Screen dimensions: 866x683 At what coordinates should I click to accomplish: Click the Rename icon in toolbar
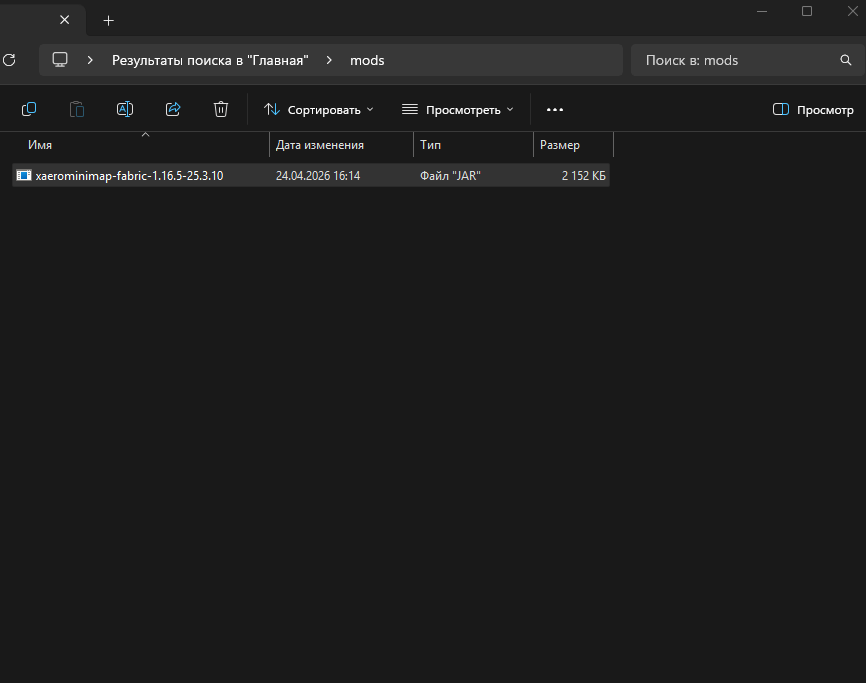(125, 109)
